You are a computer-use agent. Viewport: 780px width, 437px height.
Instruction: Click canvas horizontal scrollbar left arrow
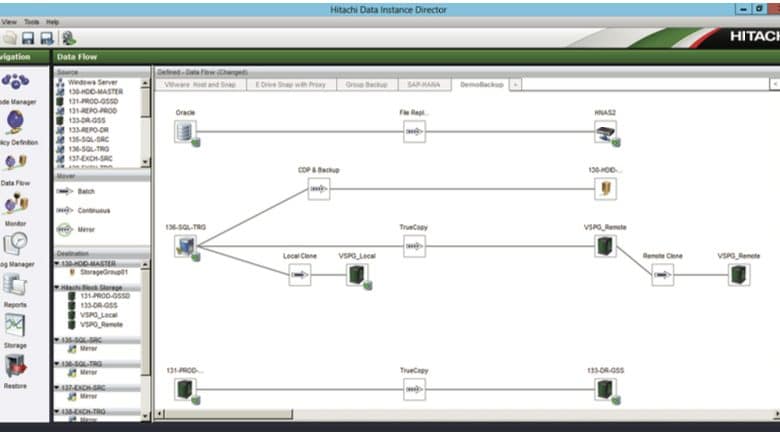(160, 414)
